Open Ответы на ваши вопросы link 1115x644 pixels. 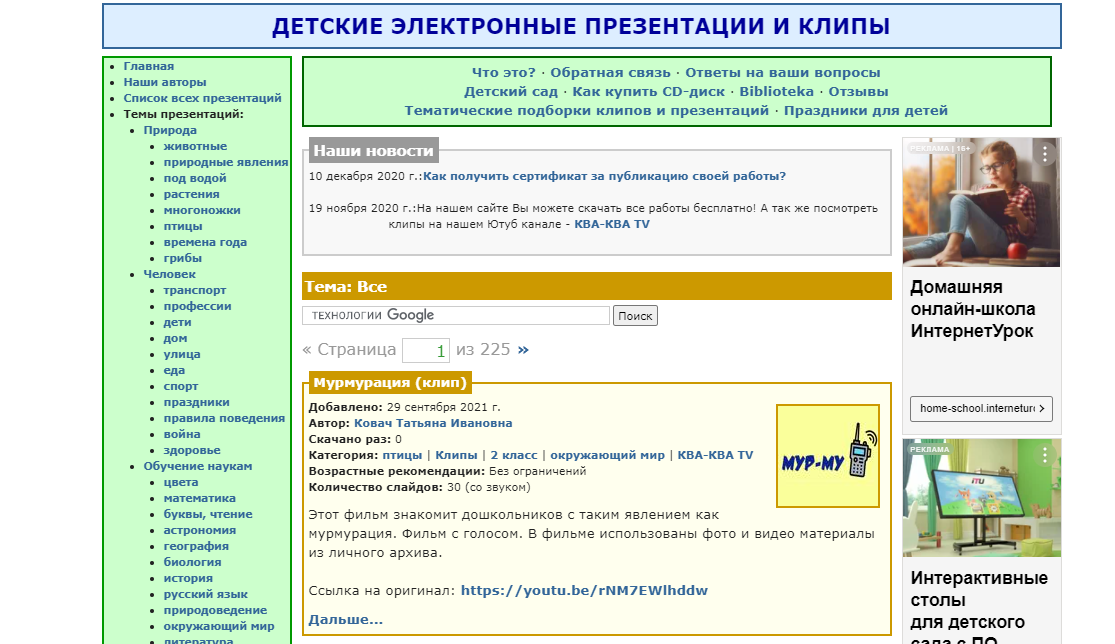(x=783, y=73)
